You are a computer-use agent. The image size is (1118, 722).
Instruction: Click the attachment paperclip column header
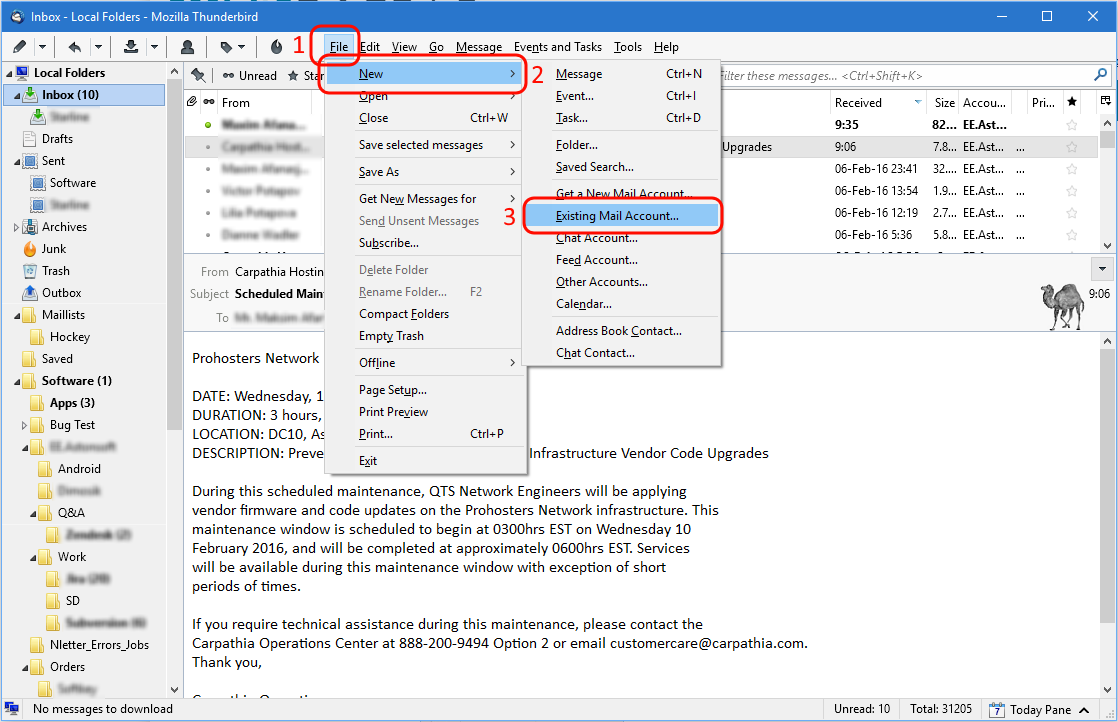[x=192, y=102]
